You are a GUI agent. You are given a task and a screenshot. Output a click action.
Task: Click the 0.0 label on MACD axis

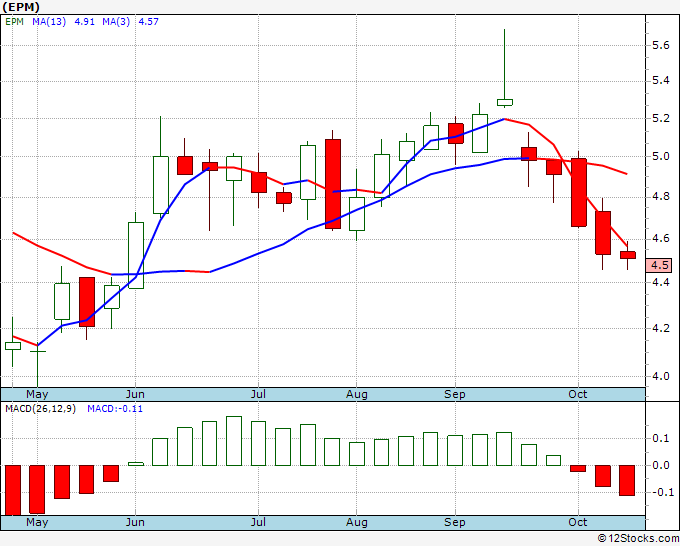pos(660,465)
